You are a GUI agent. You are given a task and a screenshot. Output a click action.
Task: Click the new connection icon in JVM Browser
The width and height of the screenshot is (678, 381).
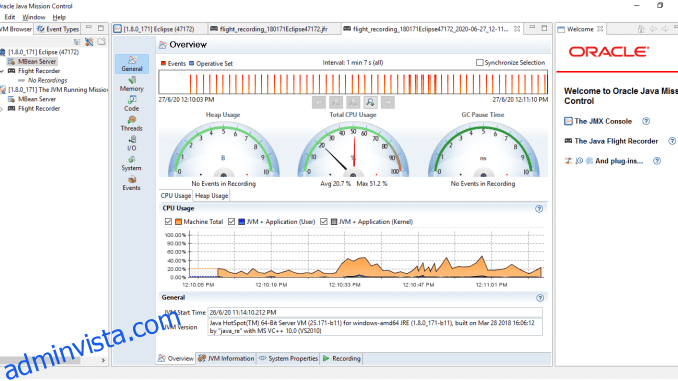pos(89,42)
